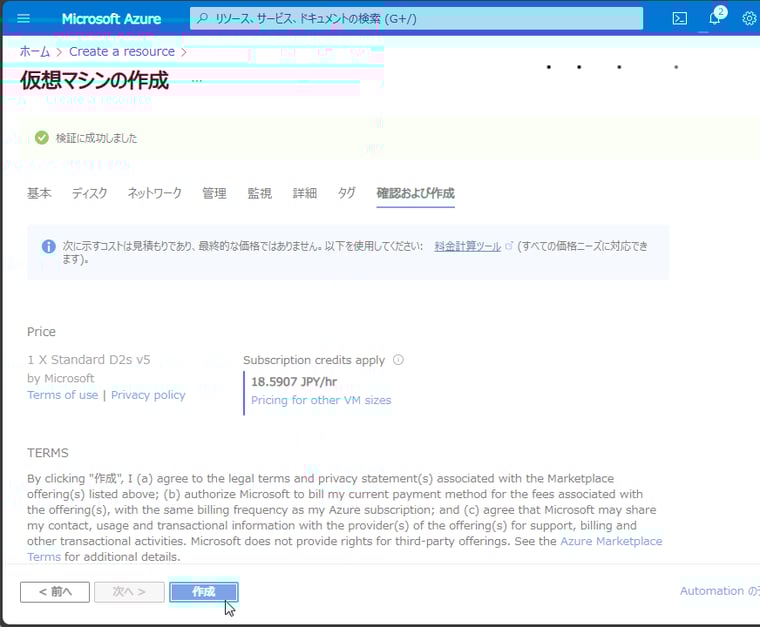Viewport: 760px width, 627px height.
Task: Switch to the 詳細 tab
Action: [305, 193]
